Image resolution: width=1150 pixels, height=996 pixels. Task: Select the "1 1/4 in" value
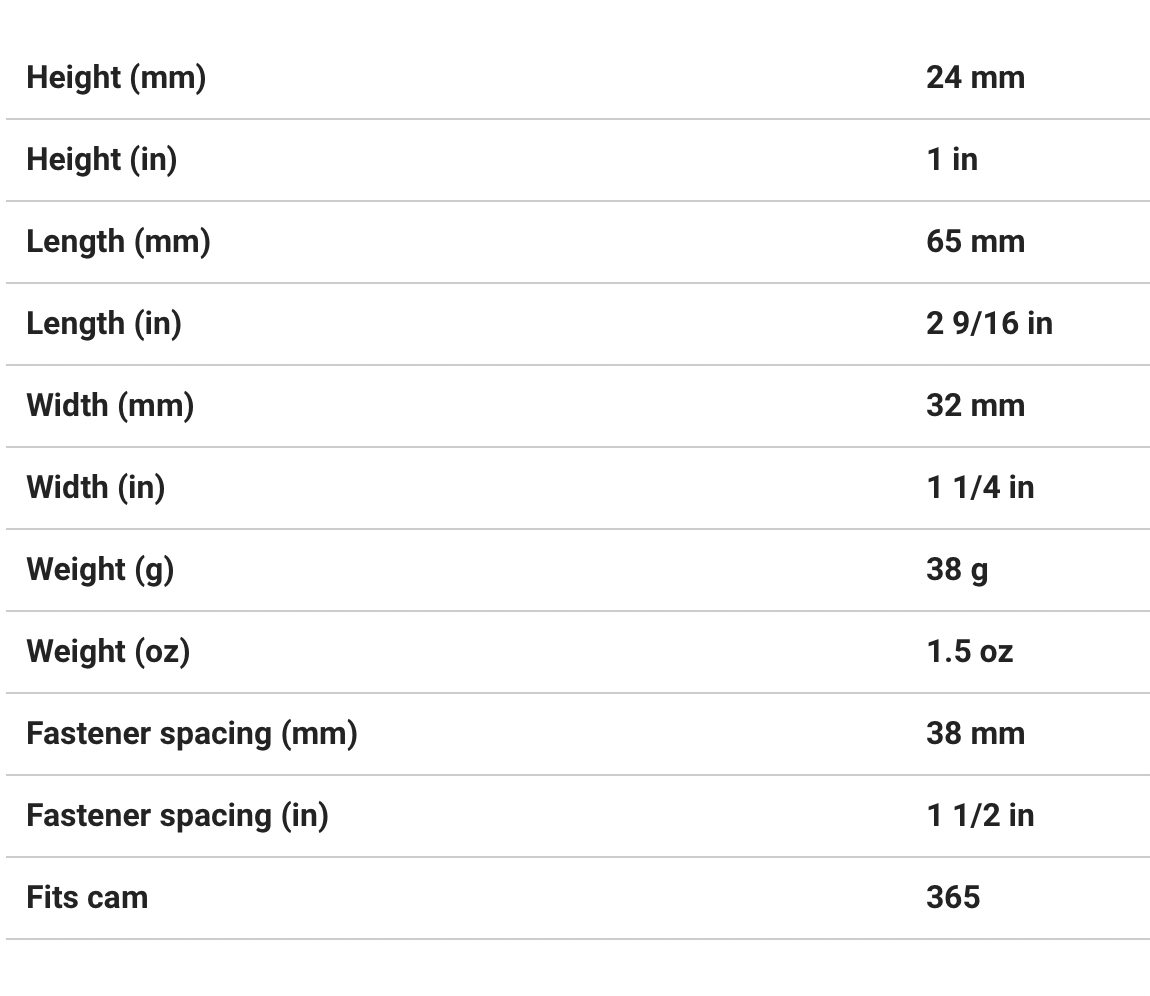tap(980, 487)
